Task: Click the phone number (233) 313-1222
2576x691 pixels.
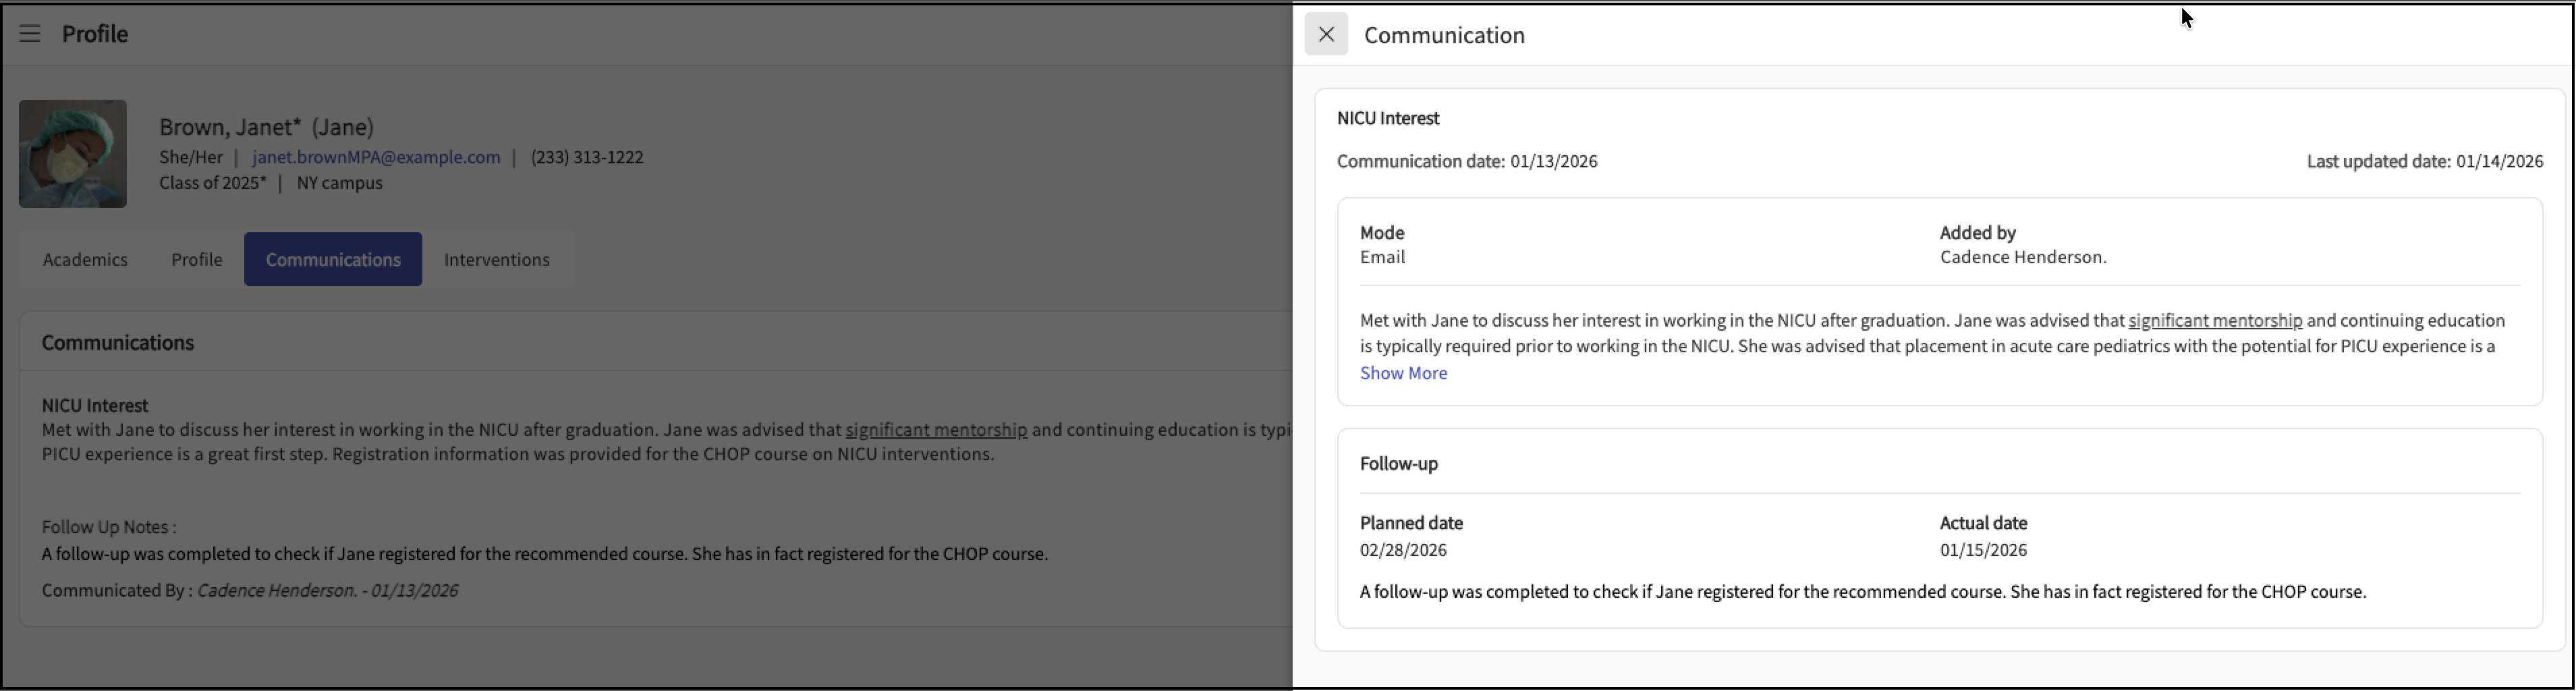Action: point(587,157)
